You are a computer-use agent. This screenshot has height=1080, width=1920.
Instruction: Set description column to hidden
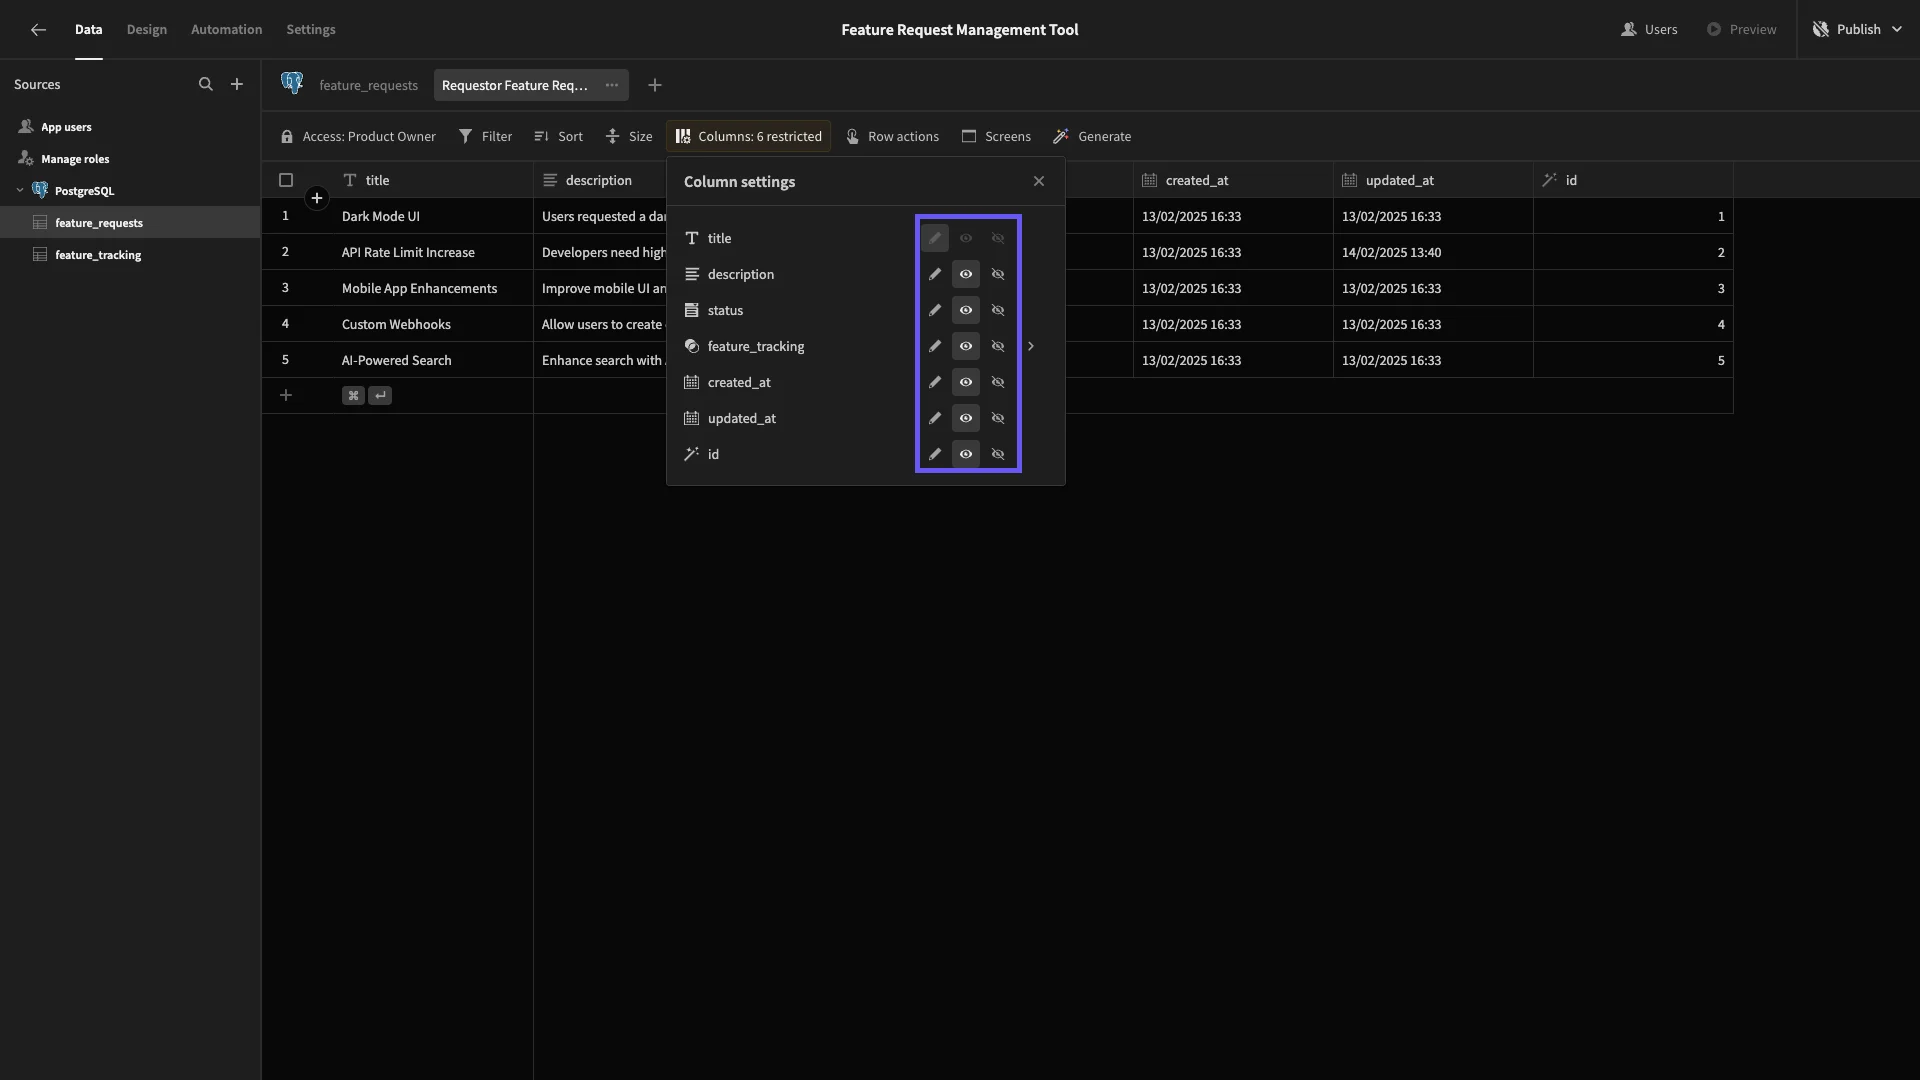point(998,274)
